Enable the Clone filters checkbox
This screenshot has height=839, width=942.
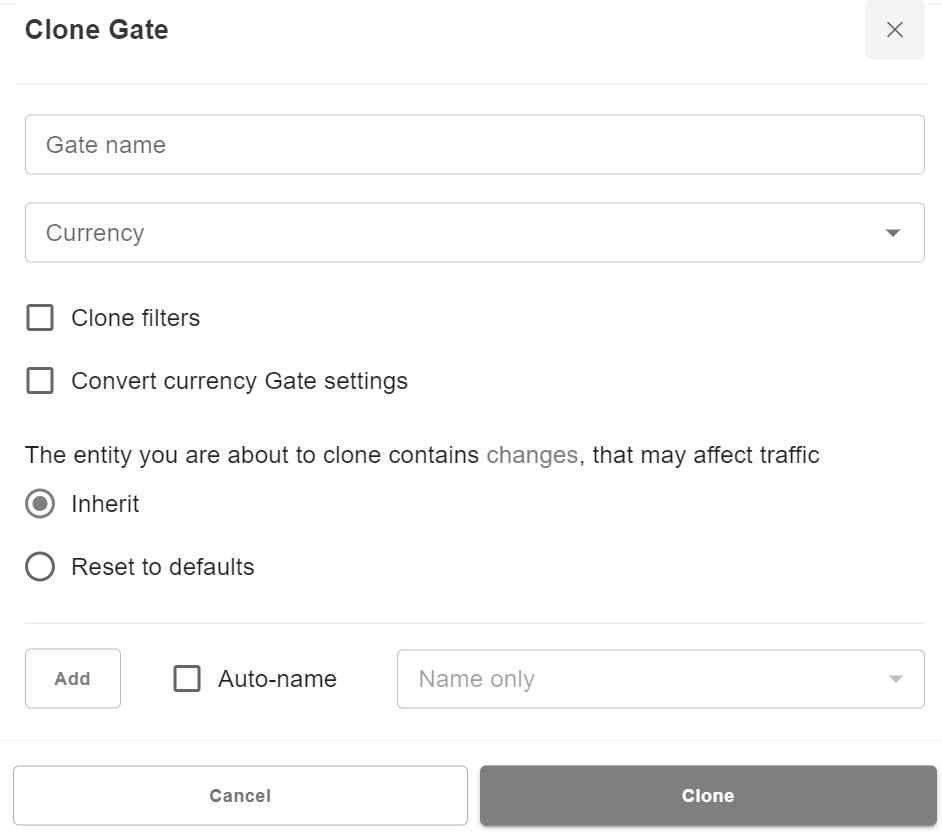click(40, 318)
